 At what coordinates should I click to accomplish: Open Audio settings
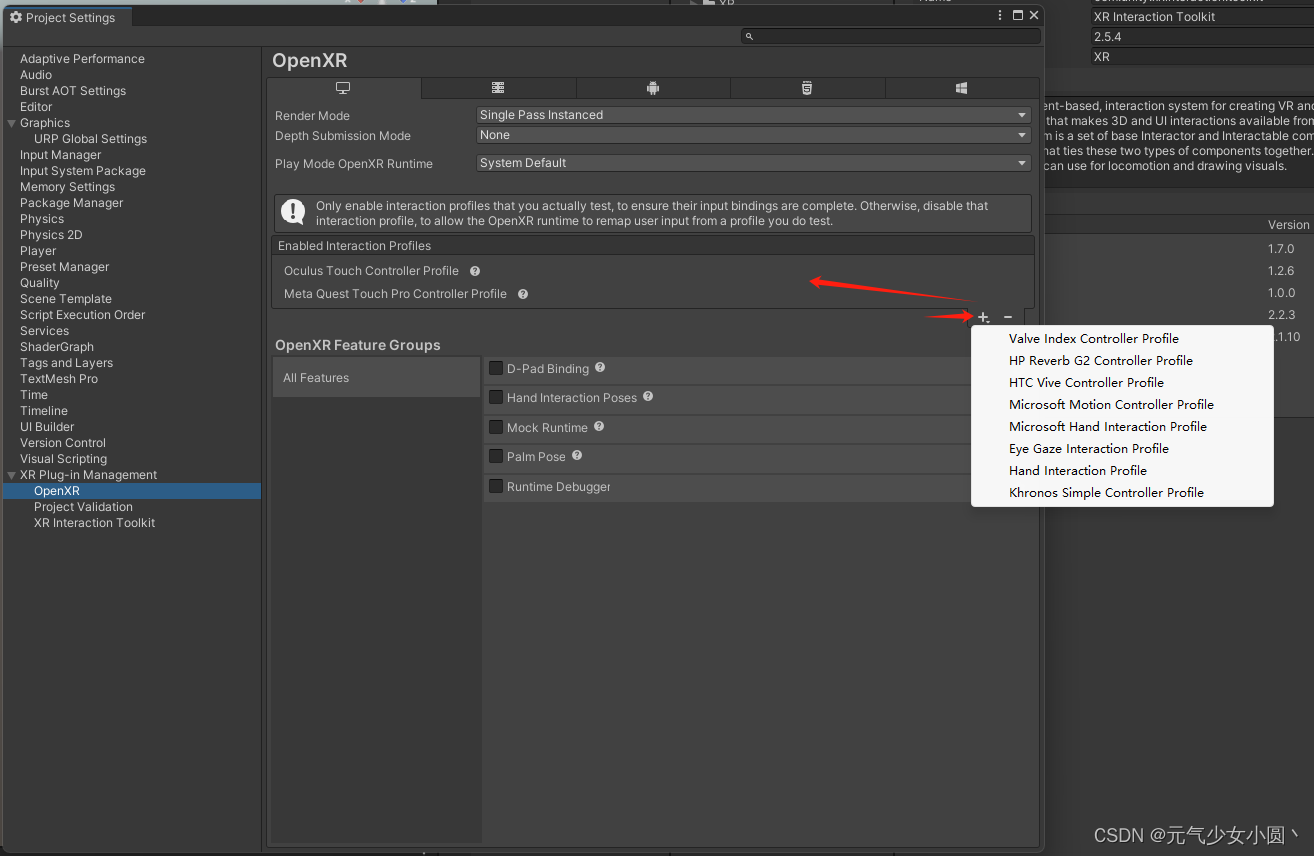(x=36, y=75)
